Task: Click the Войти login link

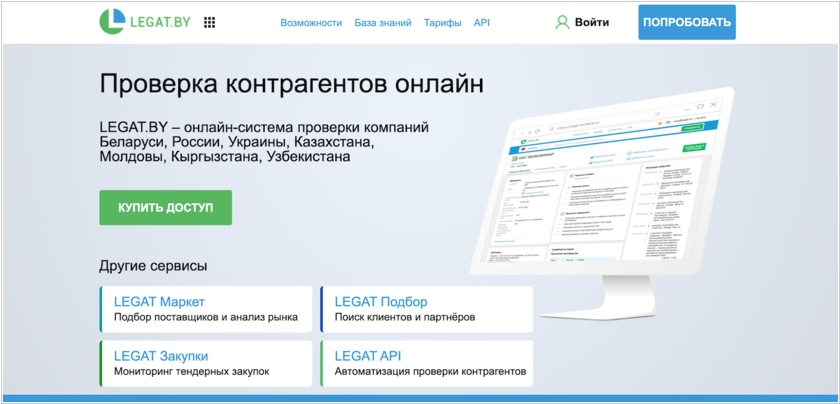Action: click(592, 23)
